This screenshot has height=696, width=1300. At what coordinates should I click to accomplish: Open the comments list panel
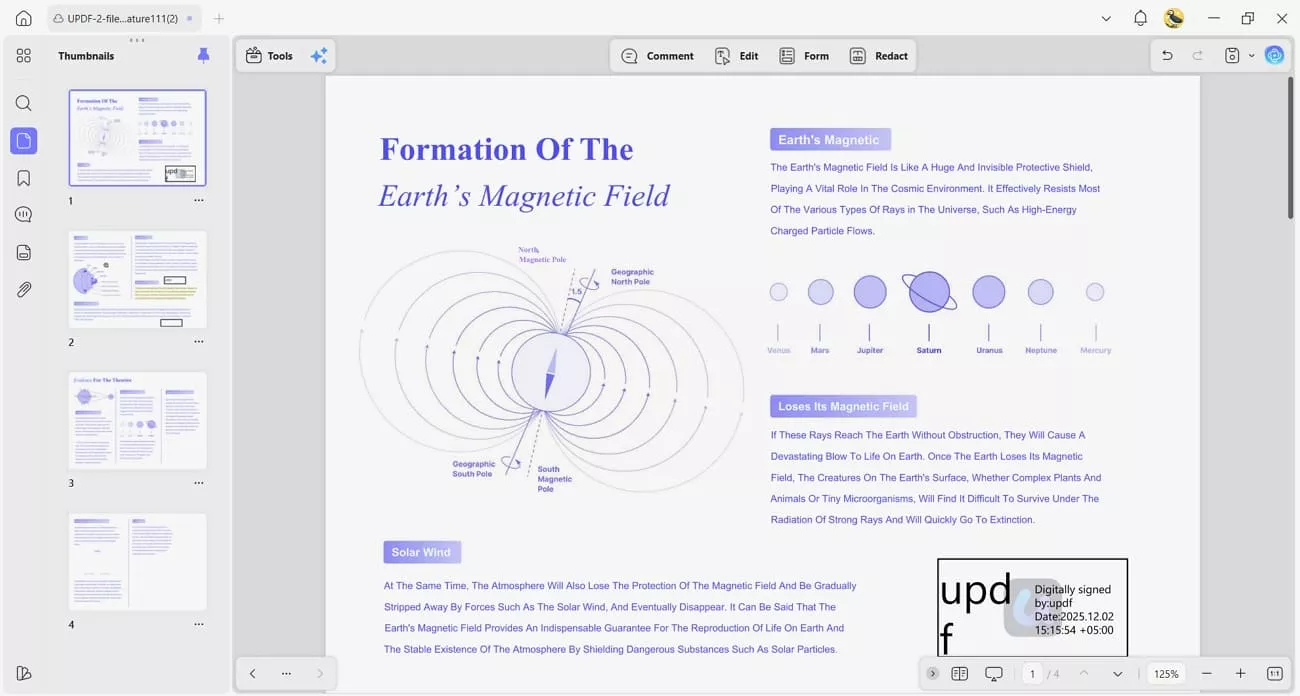(23, 214)
